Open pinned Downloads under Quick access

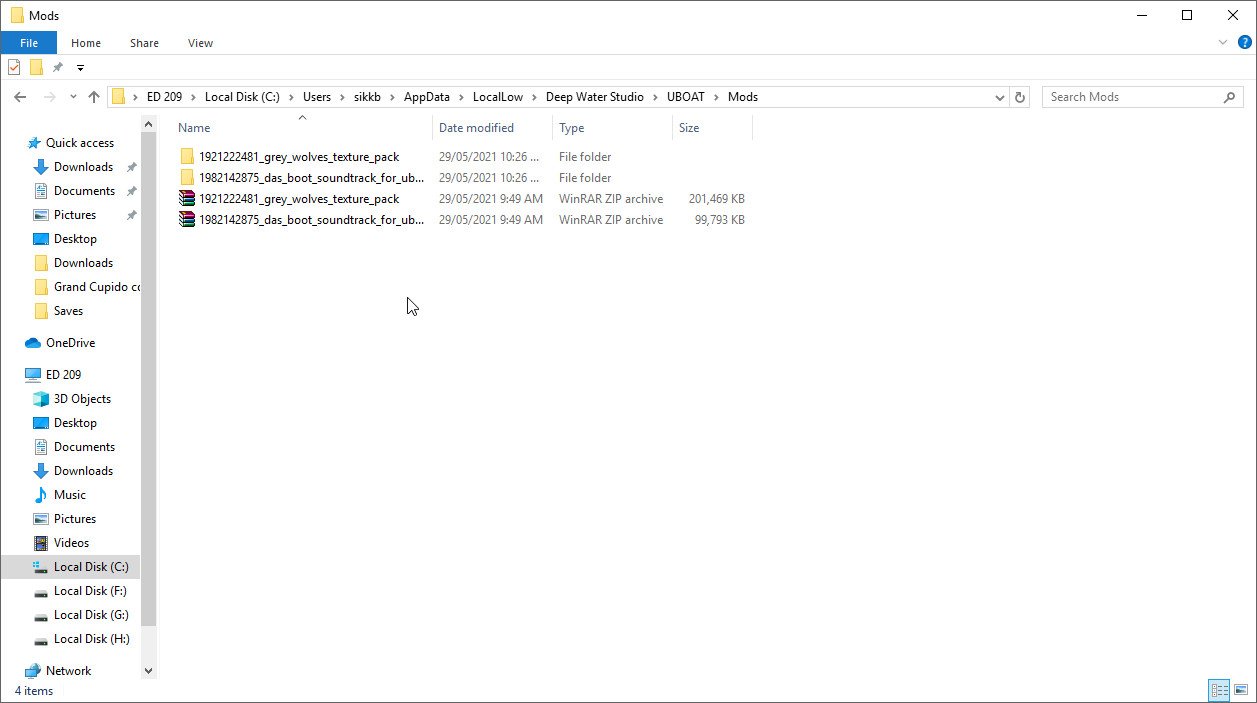coord(83,167)
